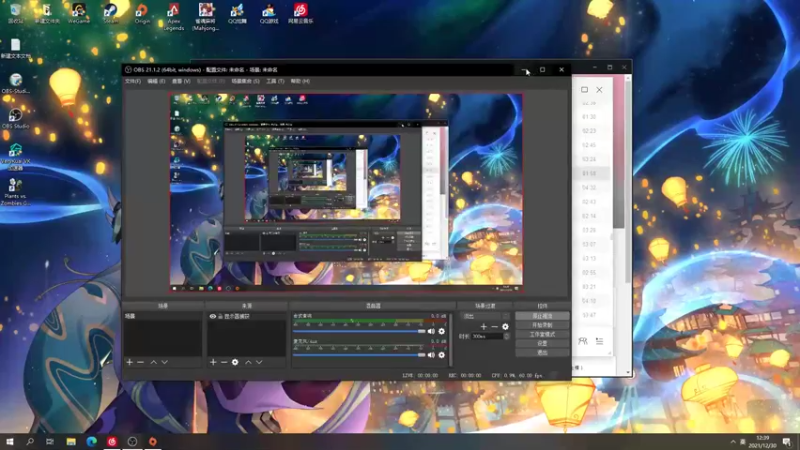This screenshot has height=450, width=800.
Task: Select the 04:32 track row in music window
Action: [x=592, y=188]
